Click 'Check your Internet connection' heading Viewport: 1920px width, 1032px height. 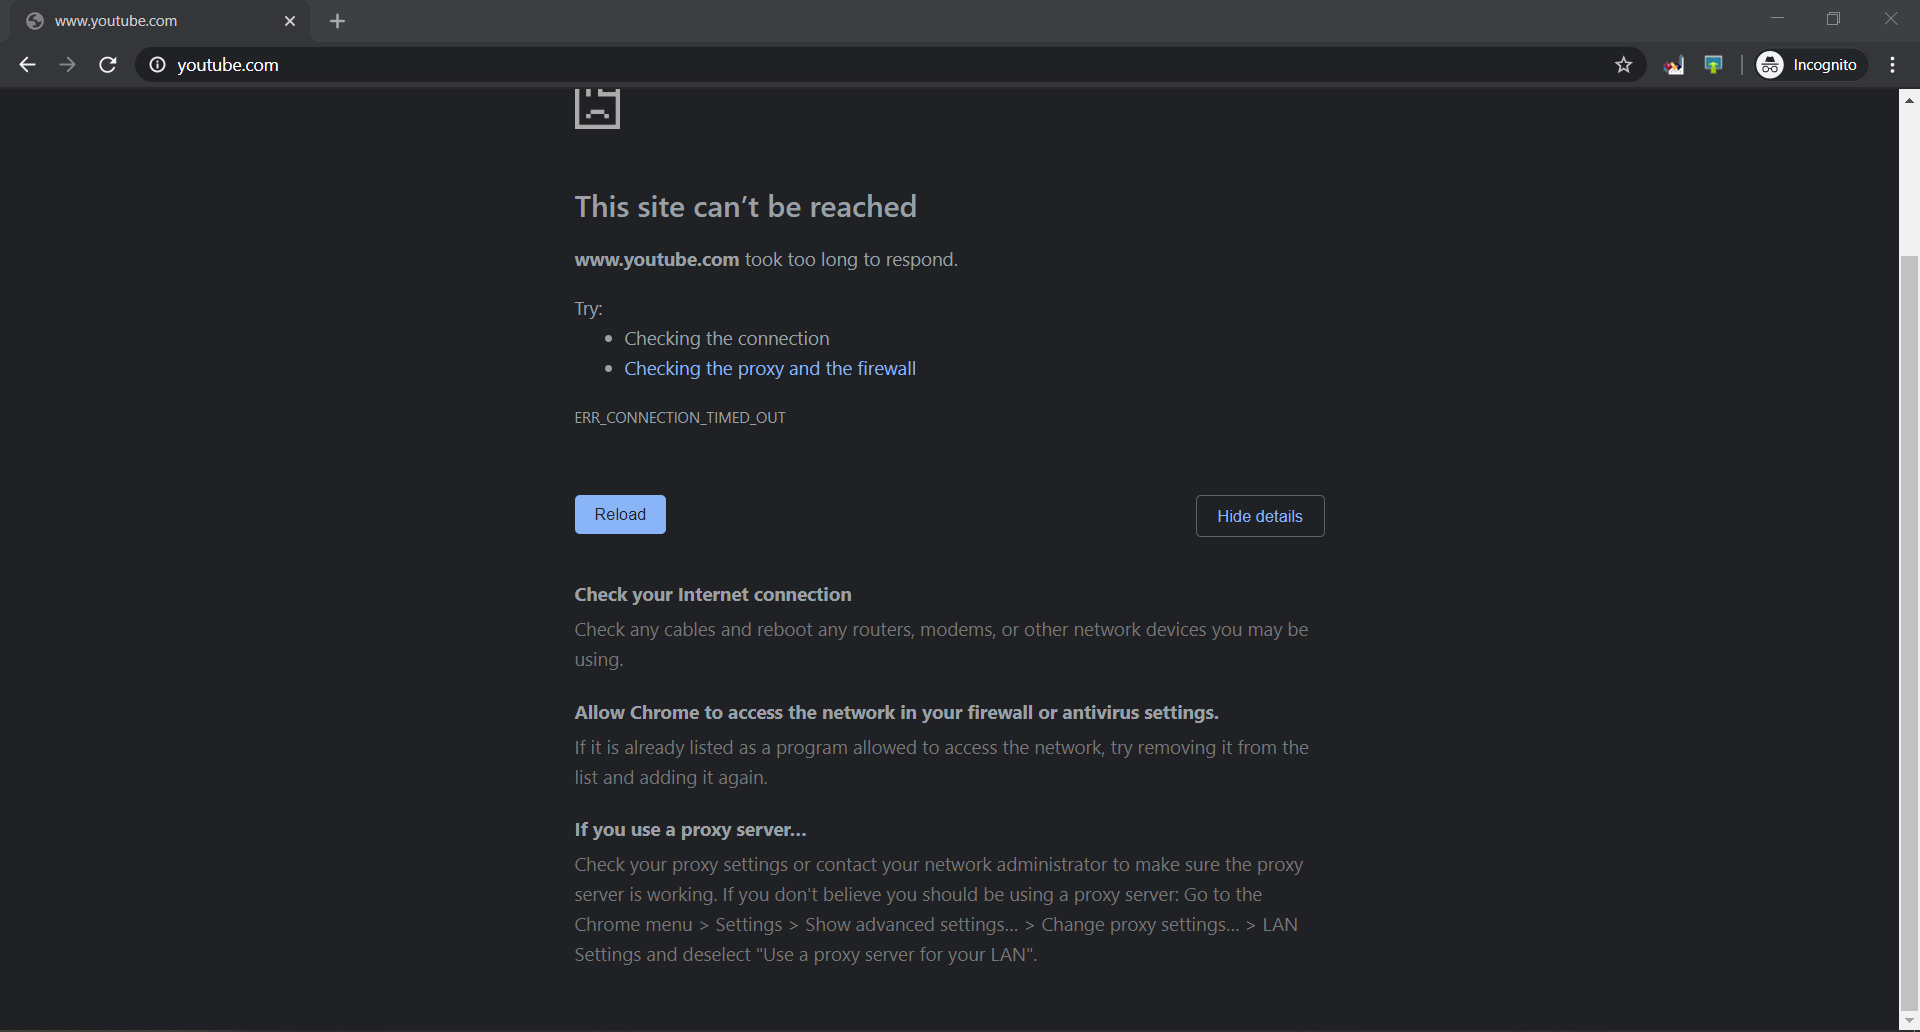coord(713,595)
